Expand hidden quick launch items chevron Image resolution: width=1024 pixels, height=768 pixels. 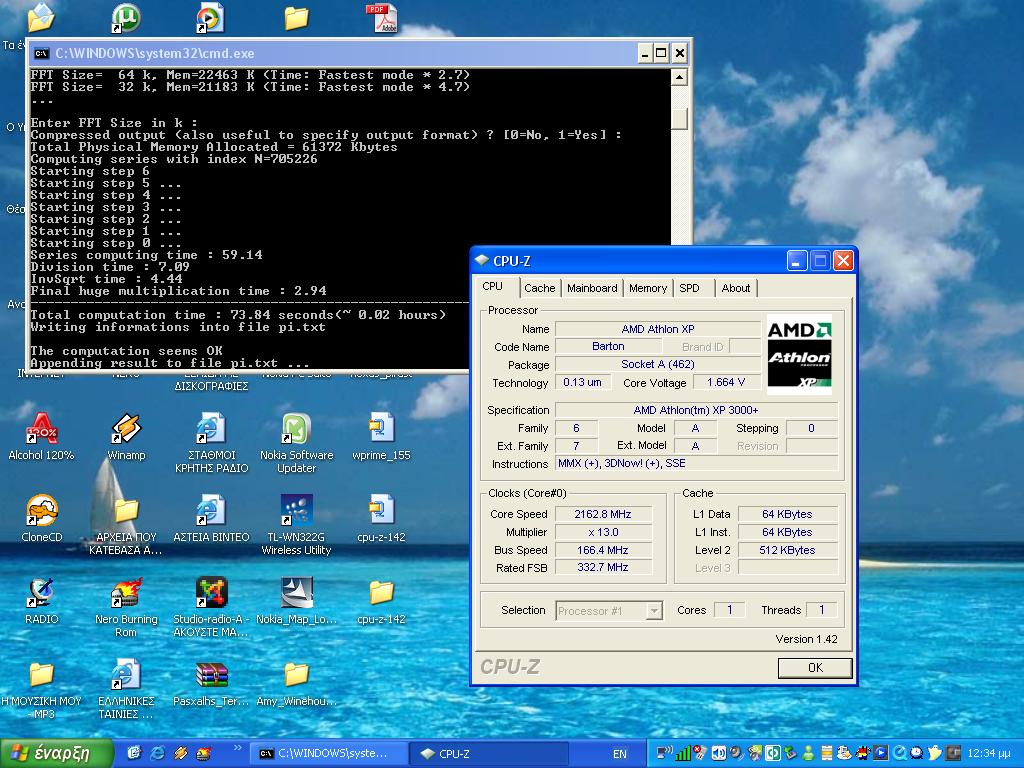coord(238,748)
